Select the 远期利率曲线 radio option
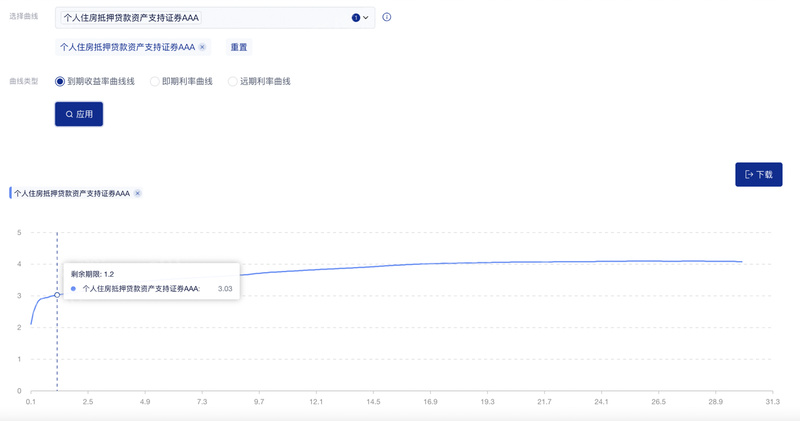Screen dimensions: 800x421 tap(233, 81)
